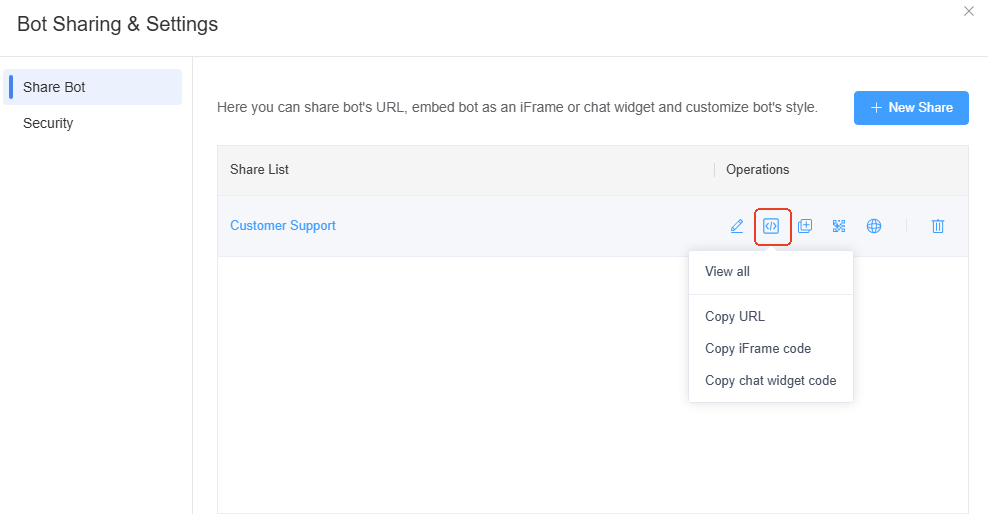Delete Customer Support share via trash icon

tap(938, 226)
